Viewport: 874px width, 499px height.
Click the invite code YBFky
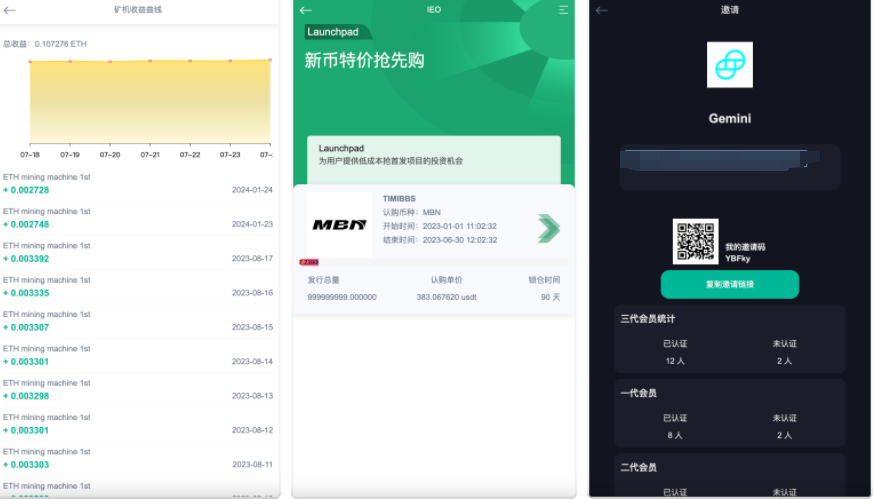tap(737, 256)
